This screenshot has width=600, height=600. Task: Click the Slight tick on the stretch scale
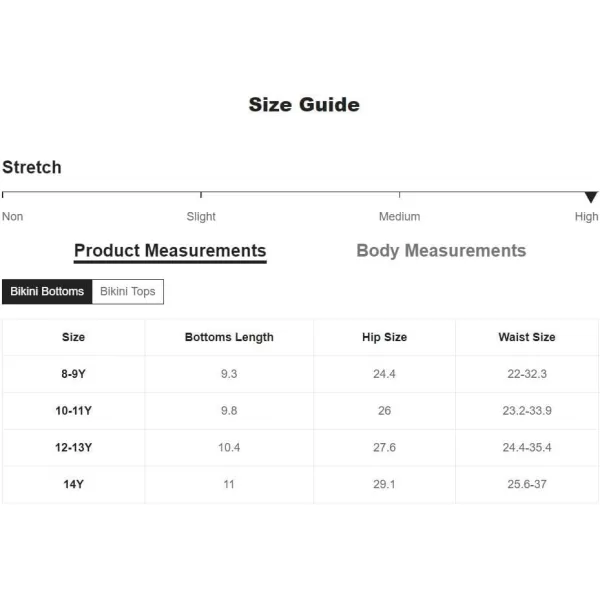(201, 195)
